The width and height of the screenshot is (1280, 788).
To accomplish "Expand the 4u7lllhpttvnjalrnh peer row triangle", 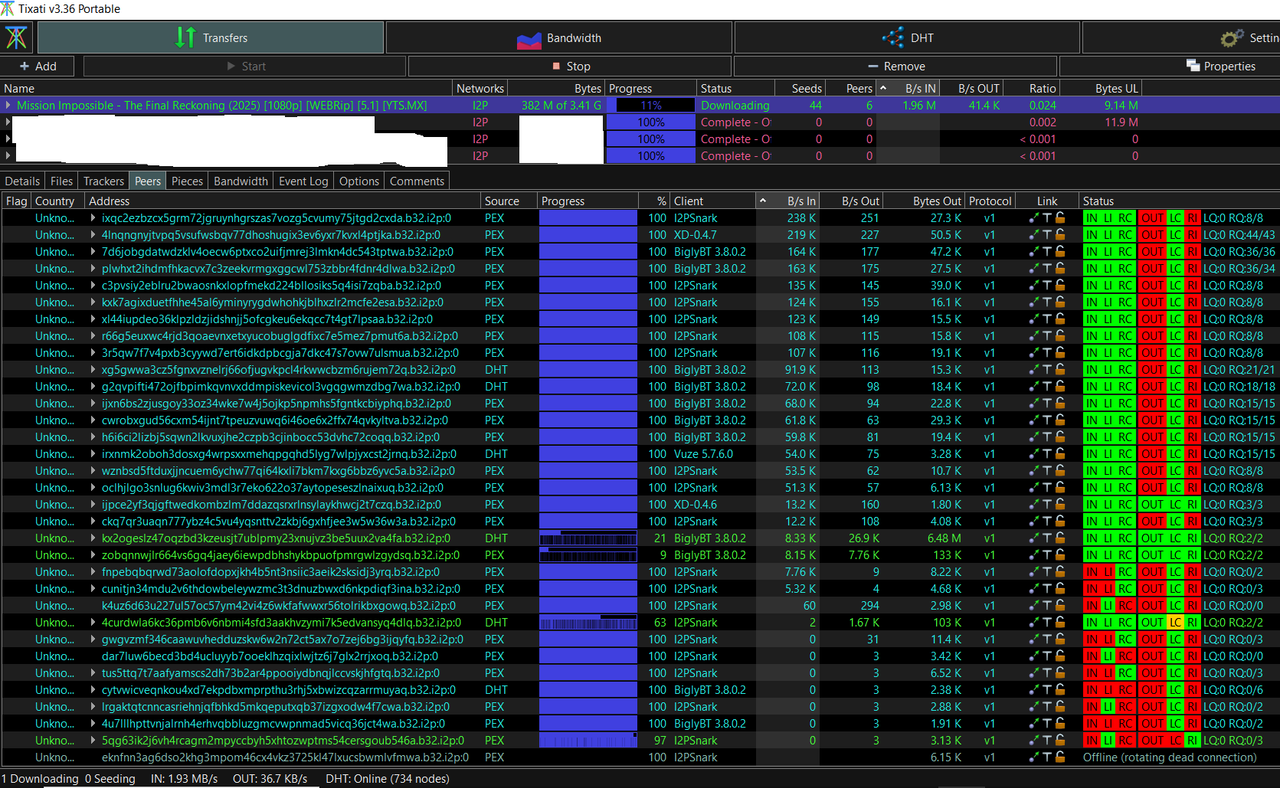I will [93, 723].
